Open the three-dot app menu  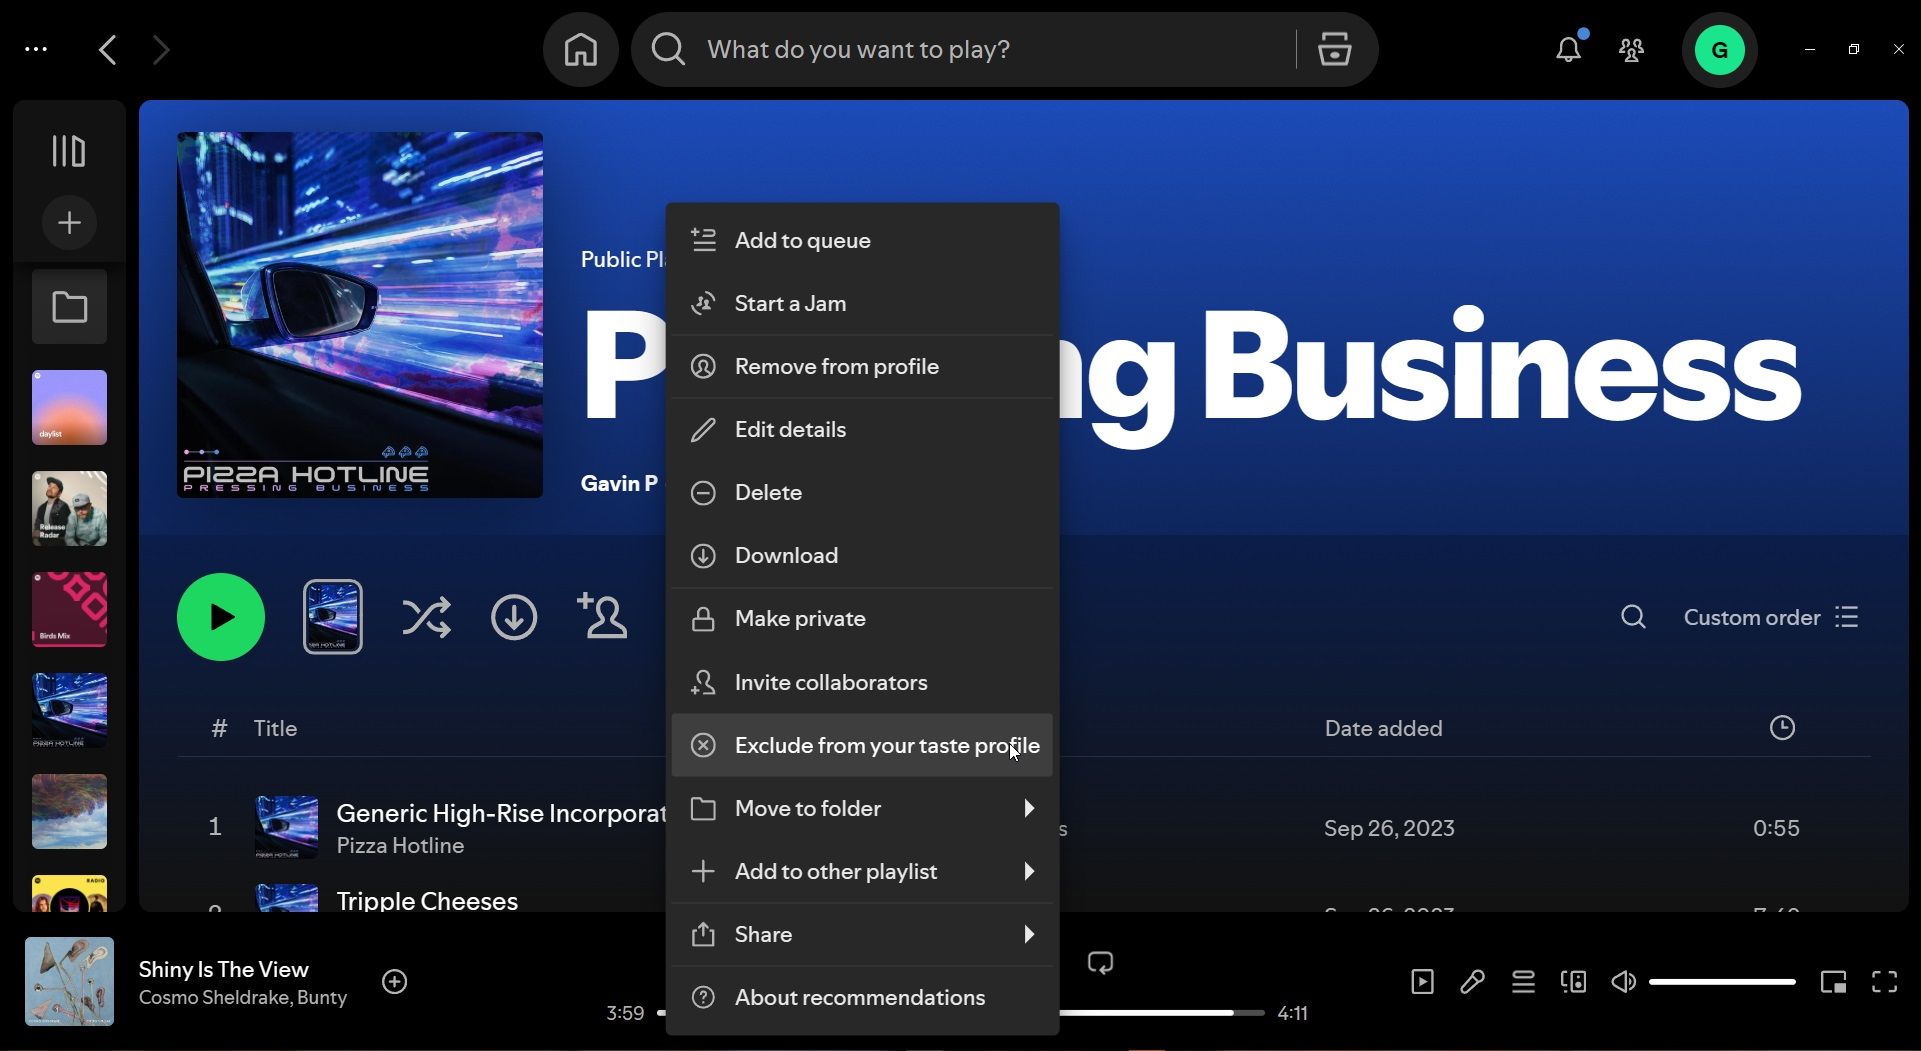click(36, 49)
